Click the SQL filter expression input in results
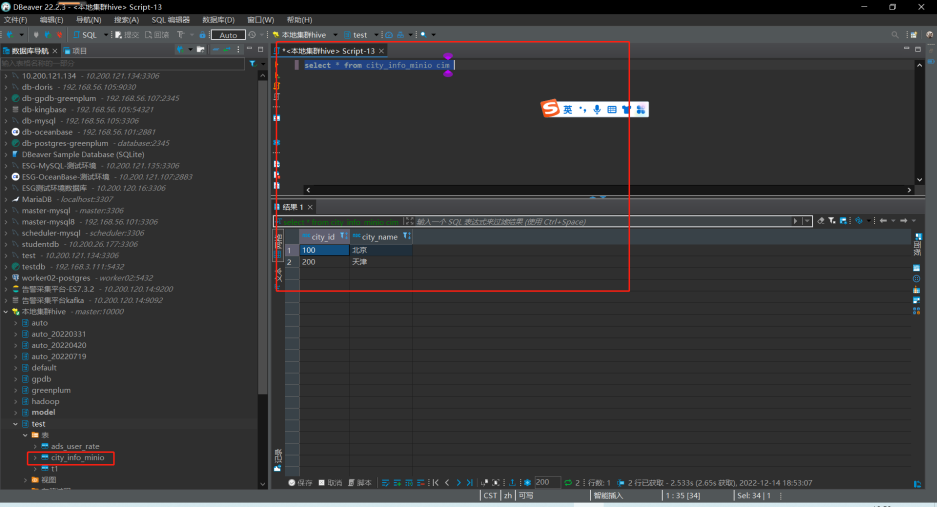The height and width of the screenshot is (507, 937). click(604, 221)
